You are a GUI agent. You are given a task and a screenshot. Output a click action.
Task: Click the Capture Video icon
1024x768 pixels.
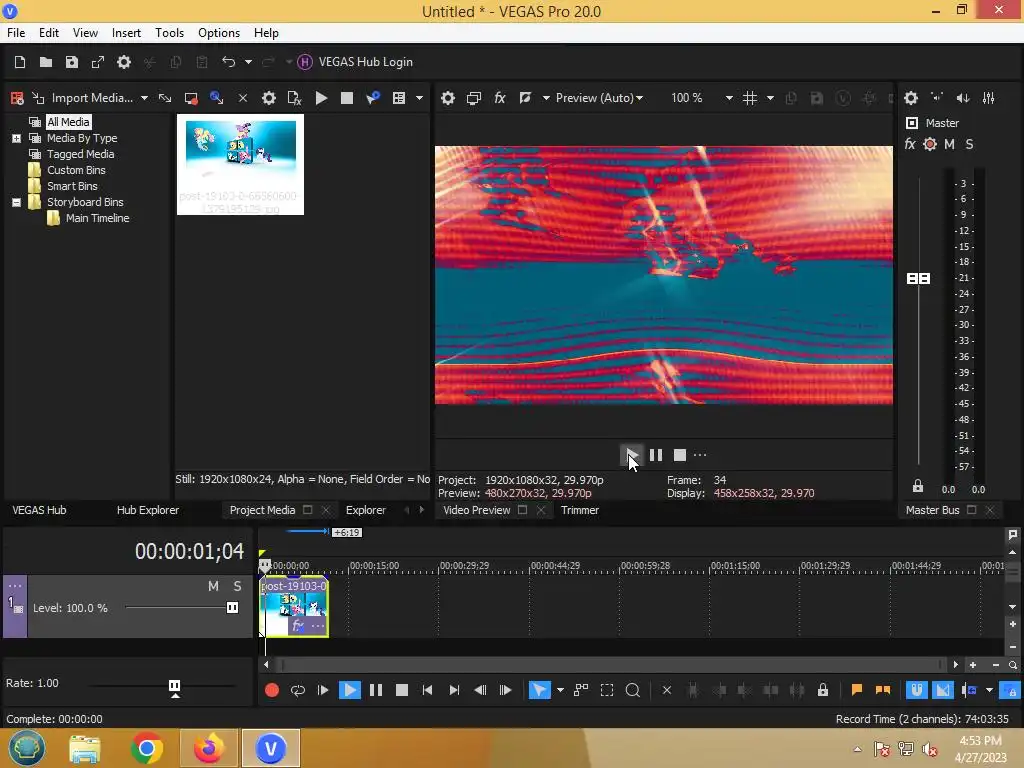coord(191,98)
